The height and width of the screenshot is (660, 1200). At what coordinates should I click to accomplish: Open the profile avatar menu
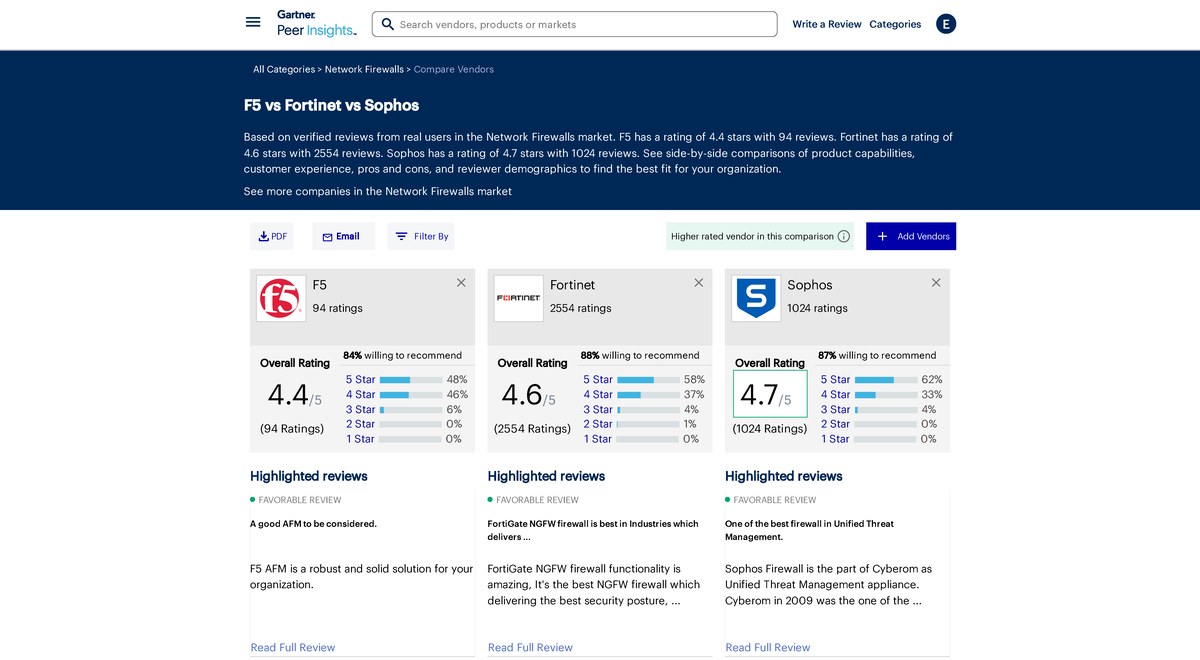(x=946, y=23)
